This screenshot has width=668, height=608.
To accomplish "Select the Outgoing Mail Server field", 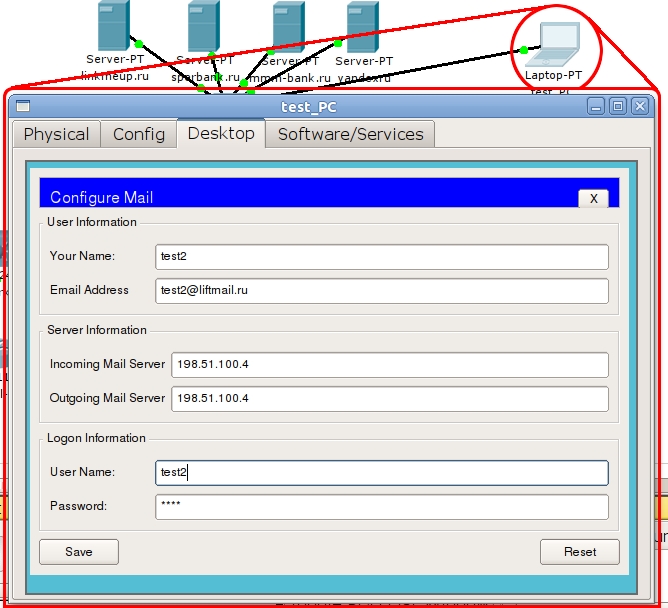I will coord(389,399).
